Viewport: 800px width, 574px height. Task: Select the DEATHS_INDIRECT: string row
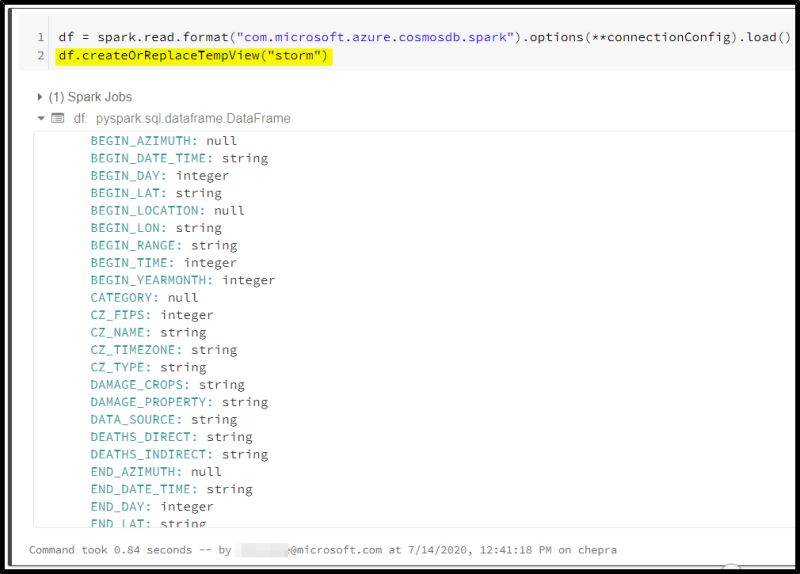(179, 454)
